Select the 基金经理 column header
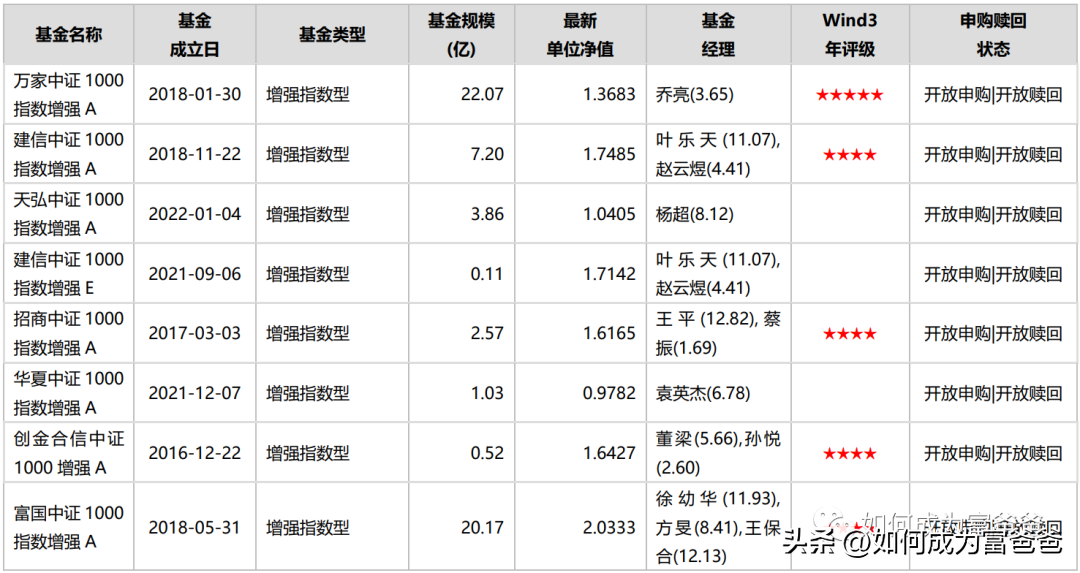The image size is (1080, 573). [x=718, y=35]
